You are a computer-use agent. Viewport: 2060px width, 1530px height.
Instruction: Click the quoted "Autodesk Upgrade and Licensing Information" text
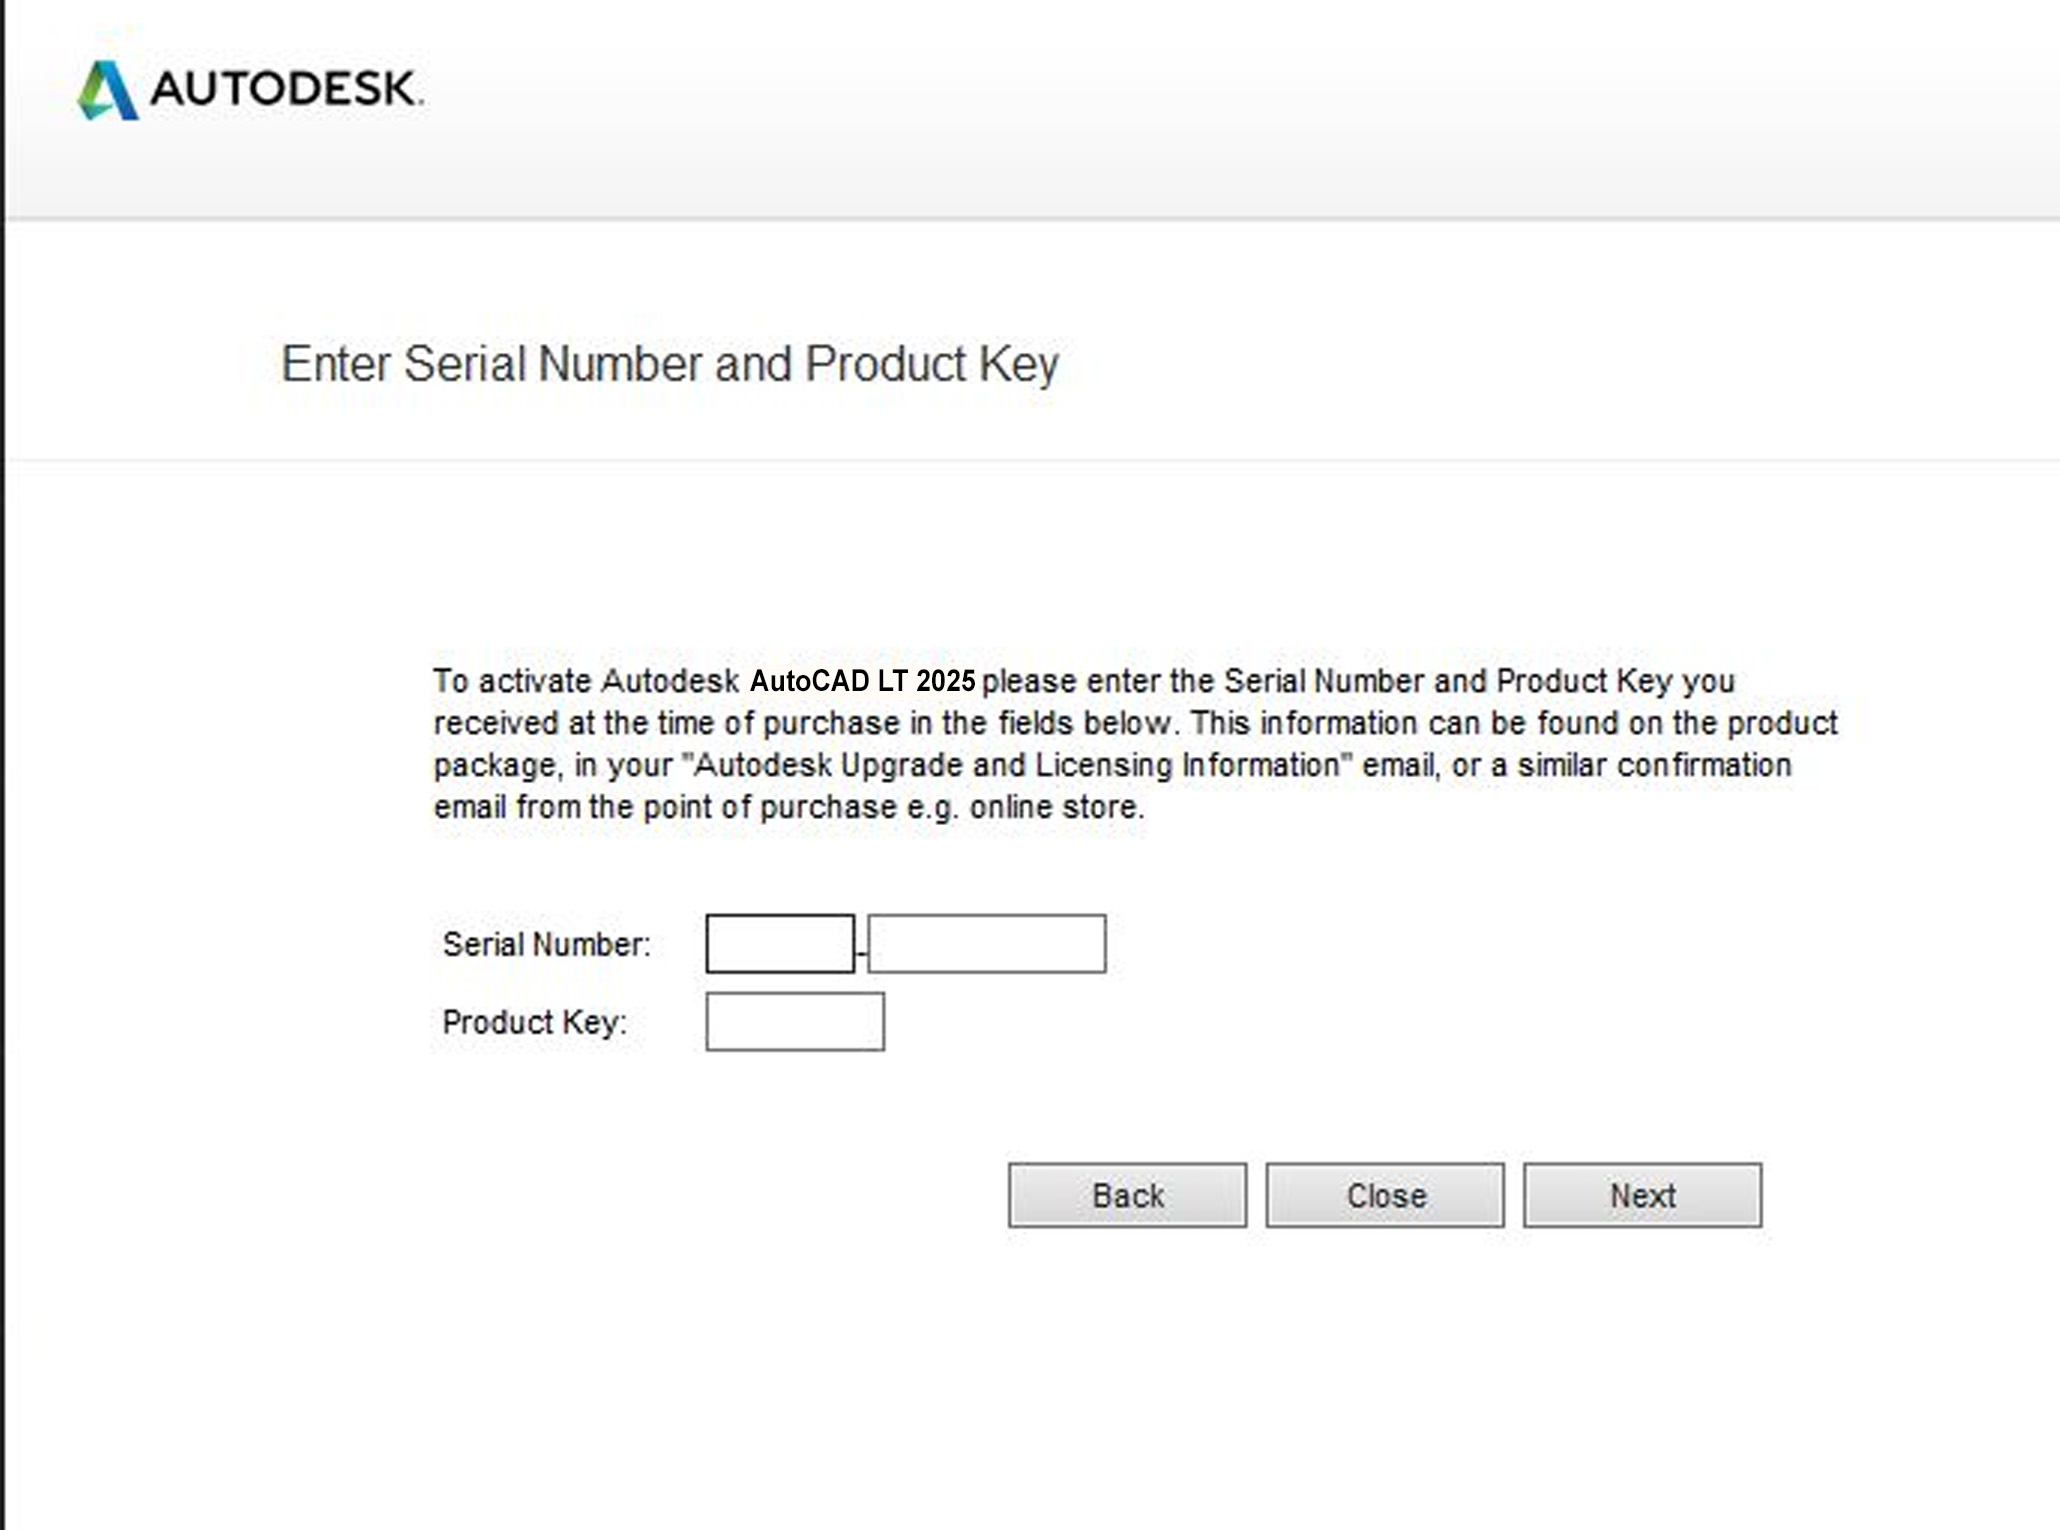[x=1016, y=765]
